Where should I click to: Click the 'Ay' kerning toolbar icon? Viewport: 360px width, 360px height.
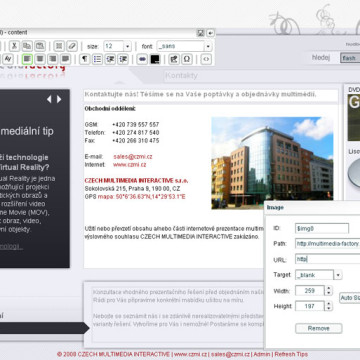[x=8, y=59]
